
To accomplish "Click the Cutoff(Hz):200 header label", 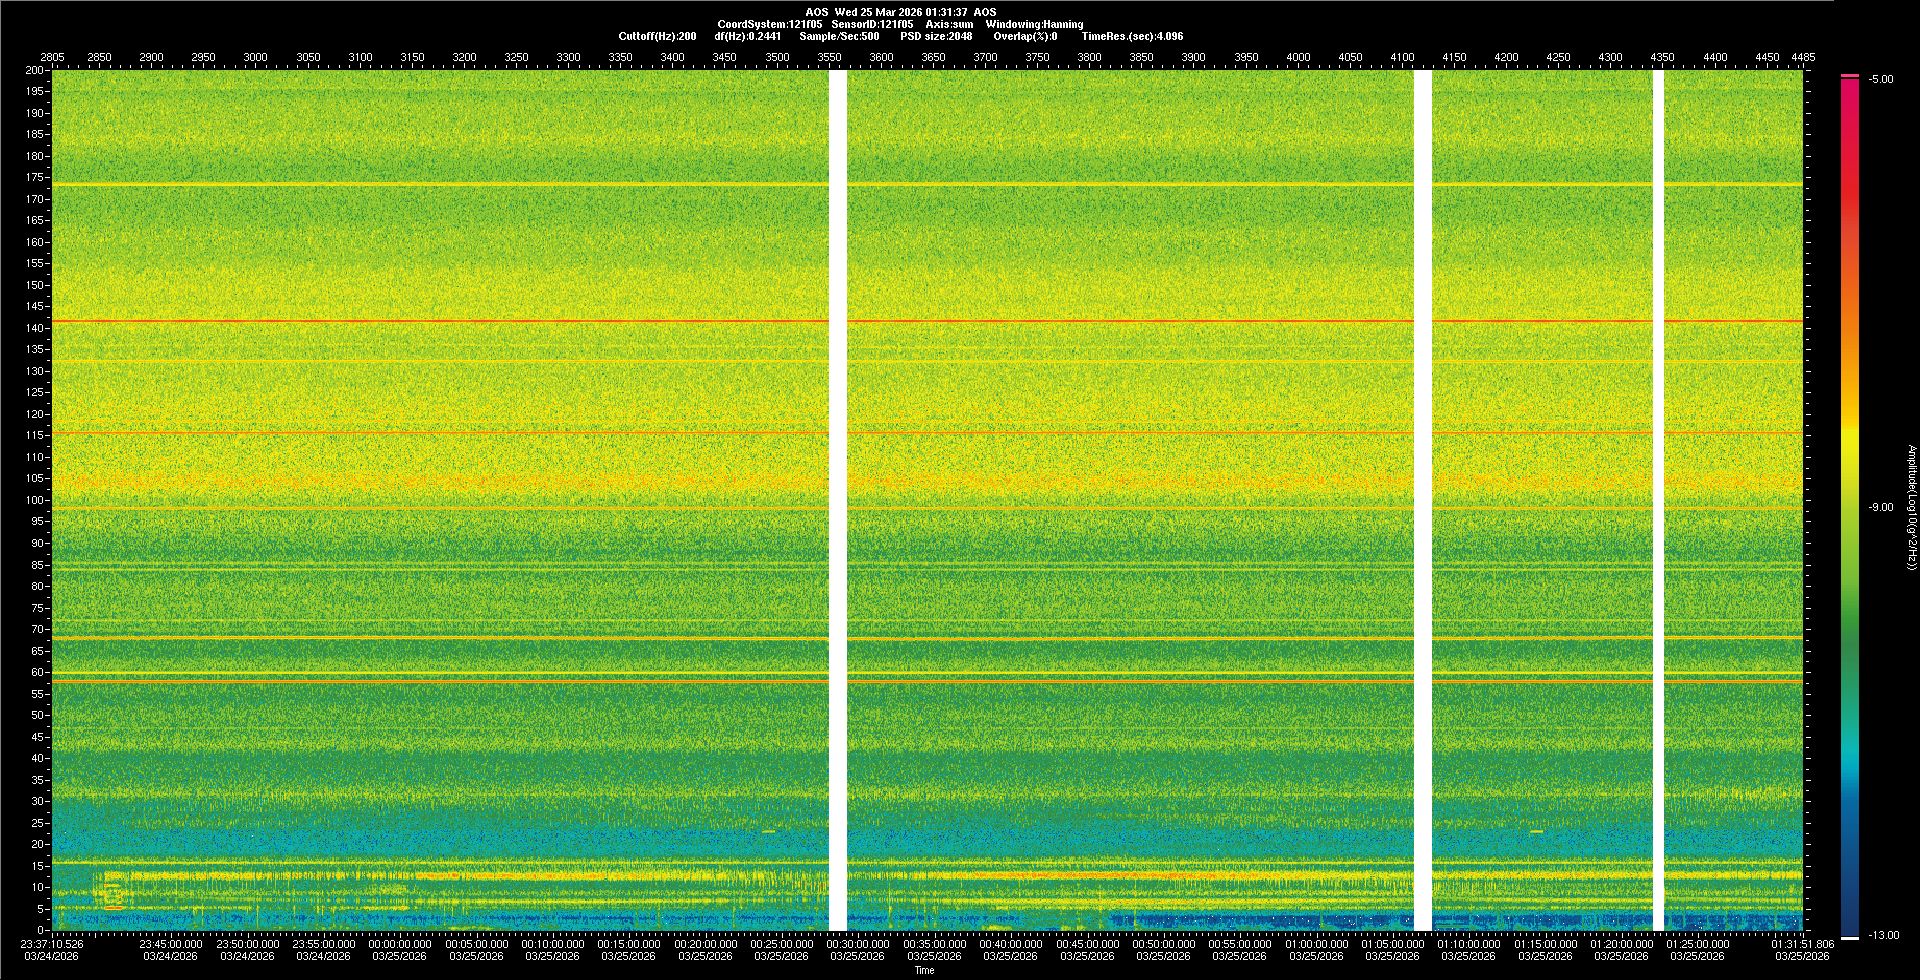I will (657, 36).
